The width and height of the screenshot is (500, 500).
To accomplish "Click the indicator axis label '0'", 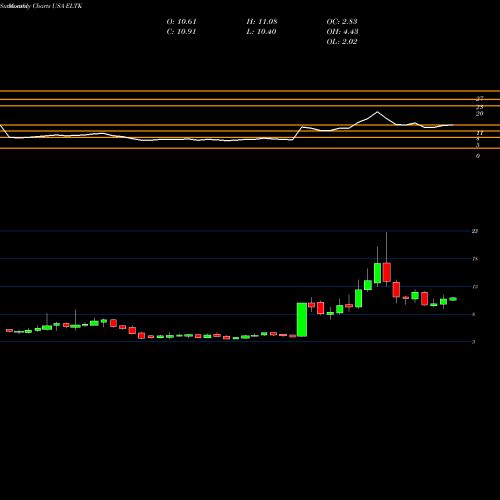I will click(478, 156).
